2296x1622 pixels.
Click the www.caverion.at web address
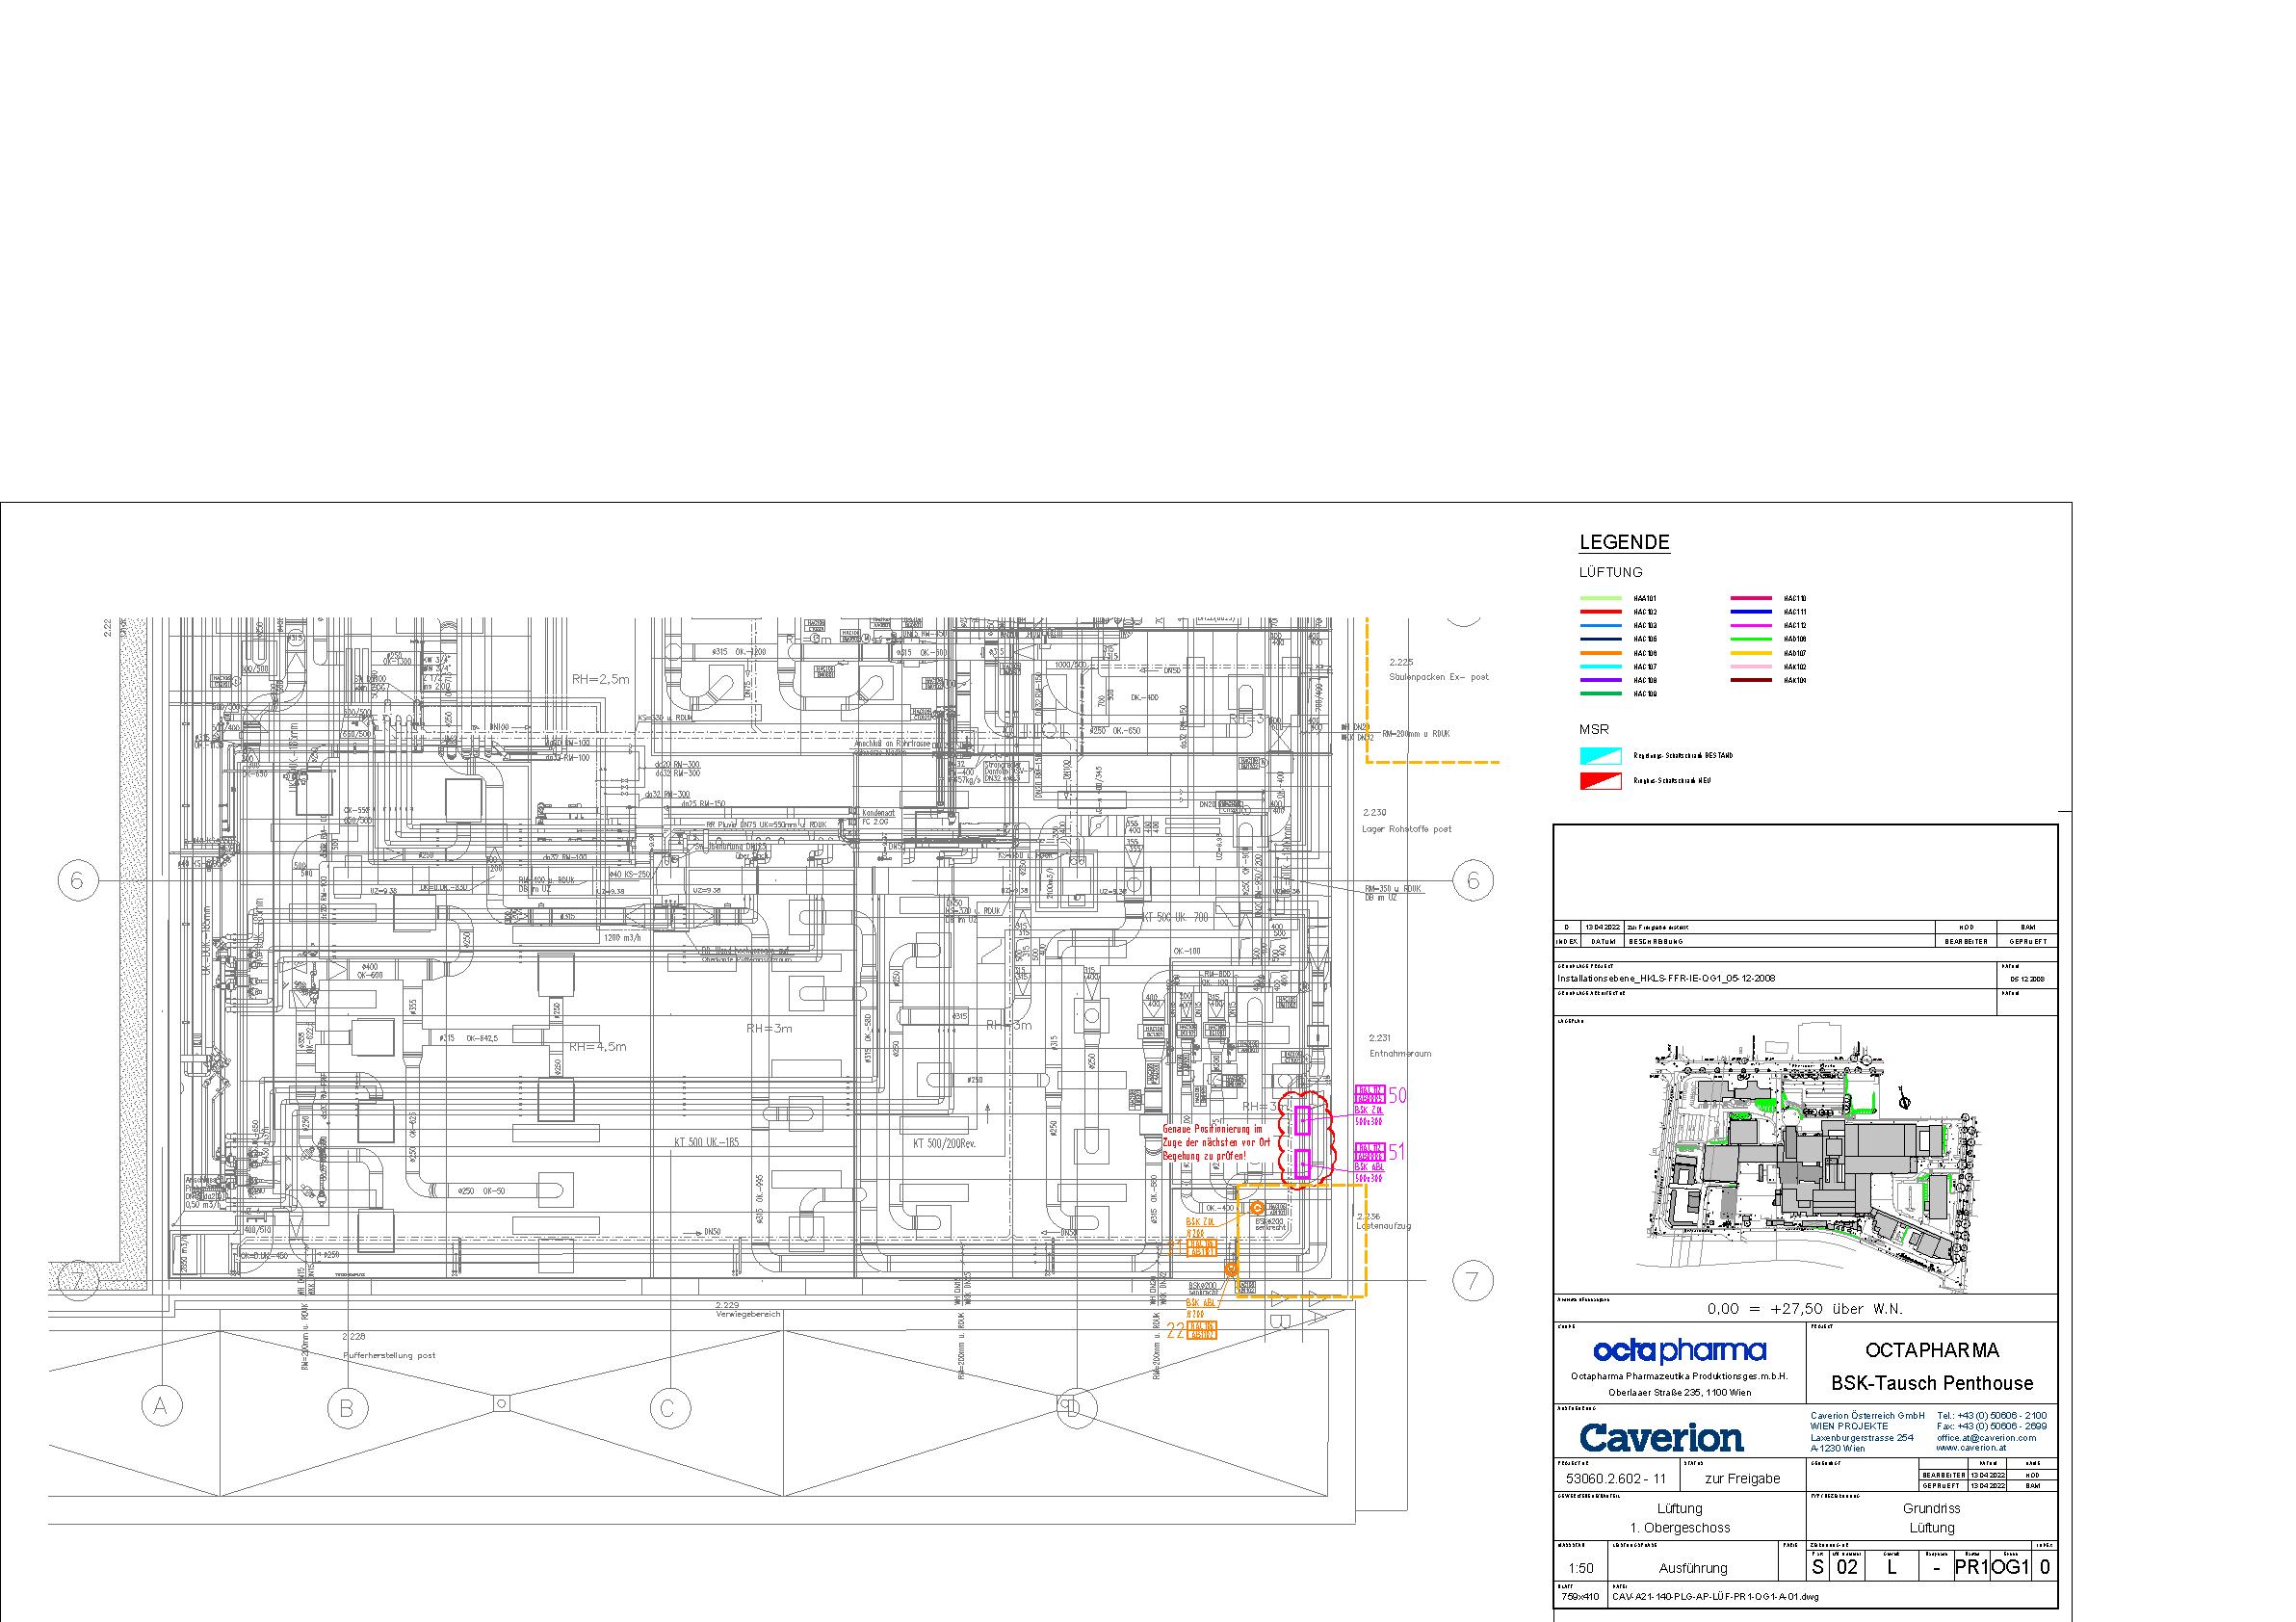coord(1970,1448)
